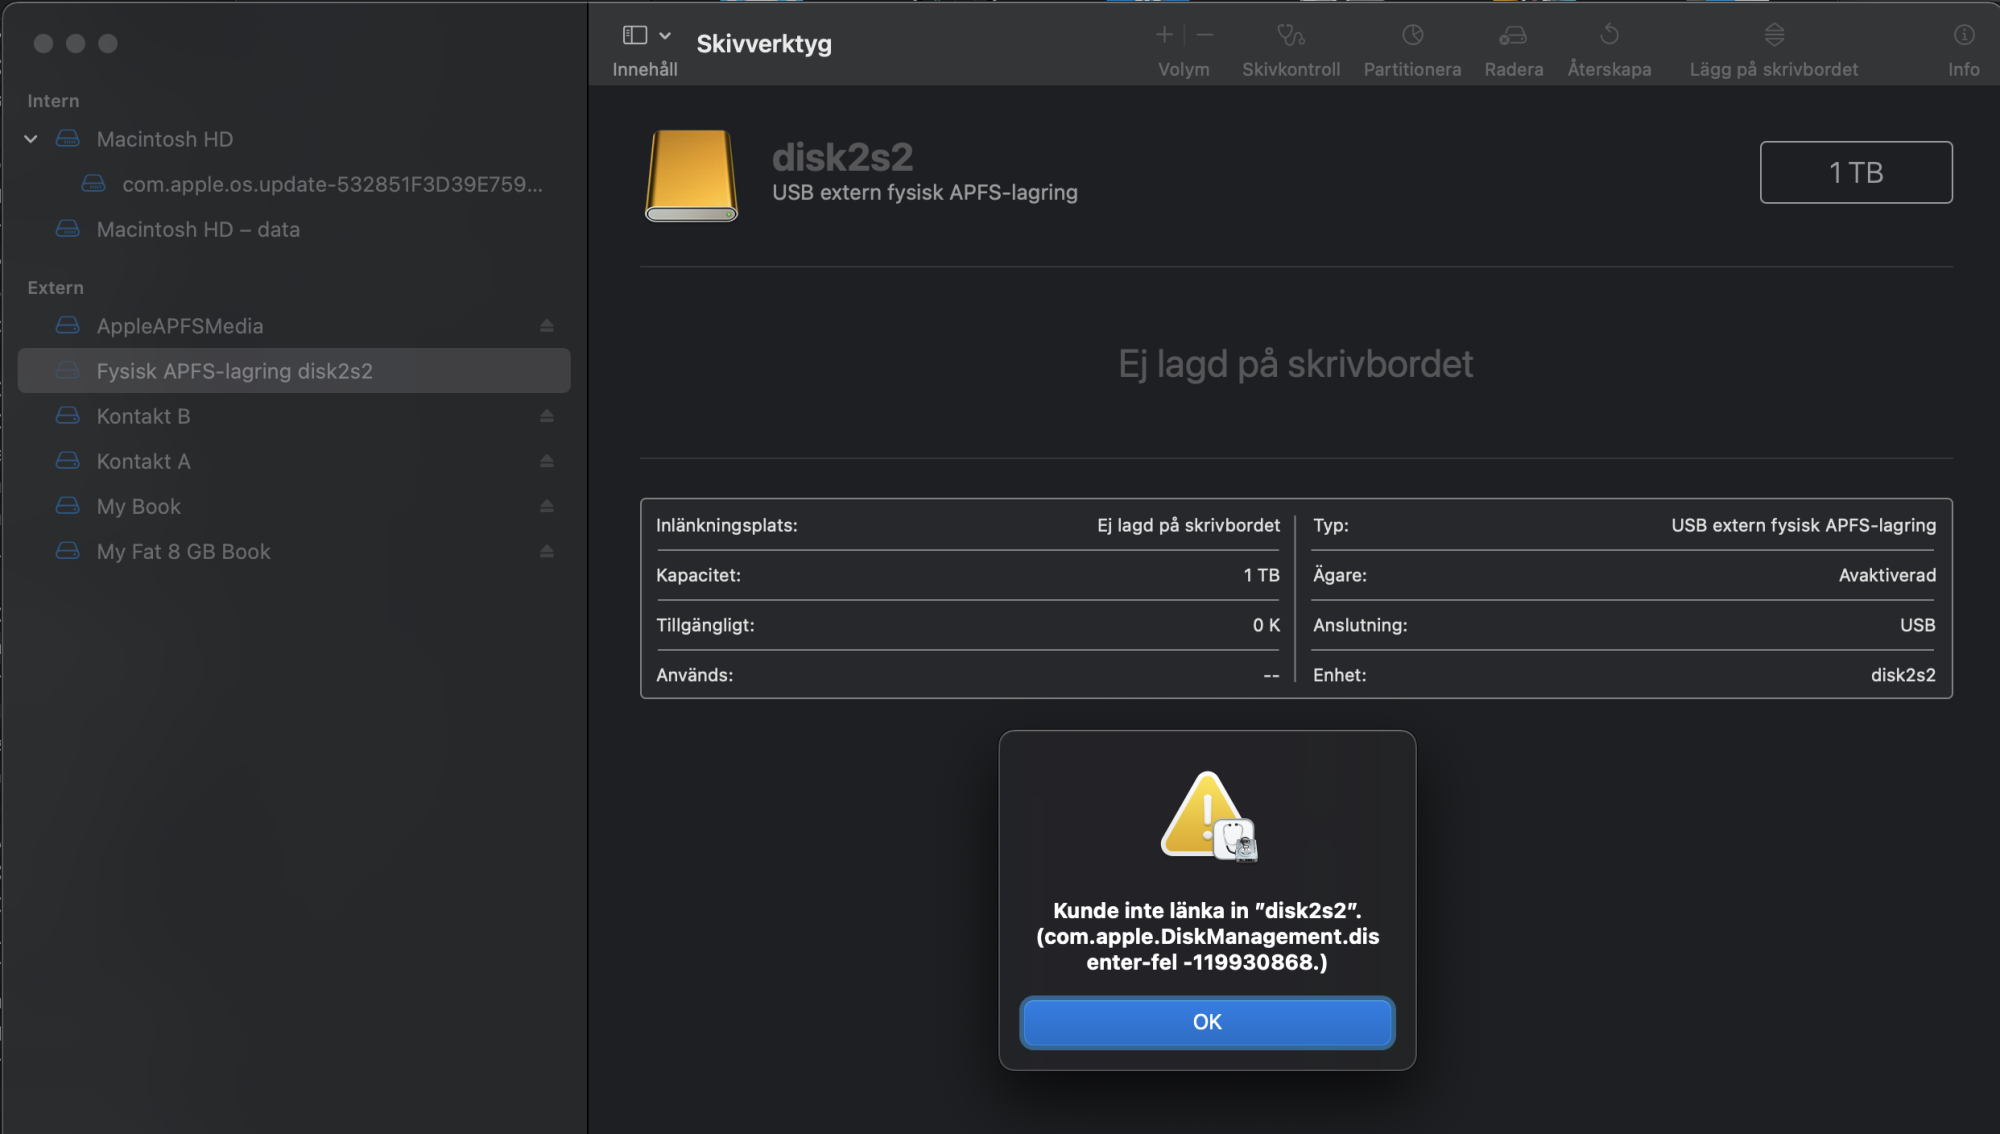Click the 1 TB capacity box
The height and width of the screenshot is (1134, 2000).
coord(1855,172)
